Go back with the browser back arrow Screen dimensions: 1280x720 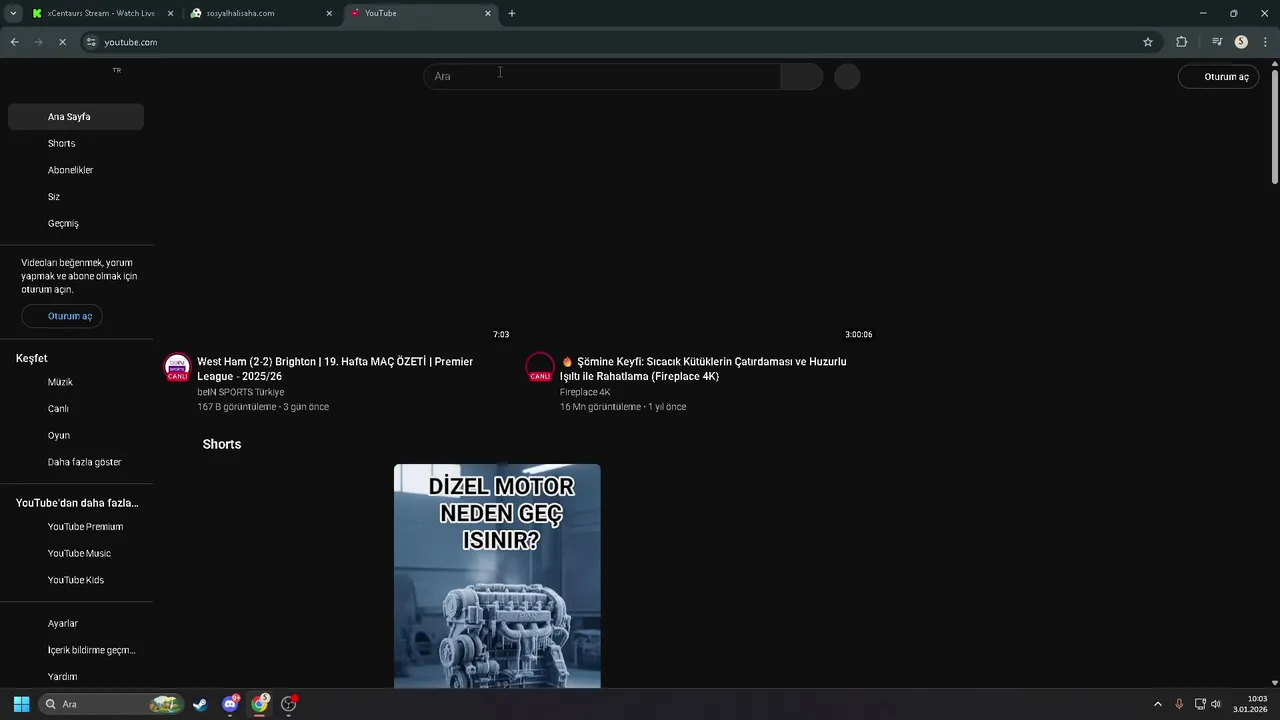pyautogui.click(x=14, y=42)
